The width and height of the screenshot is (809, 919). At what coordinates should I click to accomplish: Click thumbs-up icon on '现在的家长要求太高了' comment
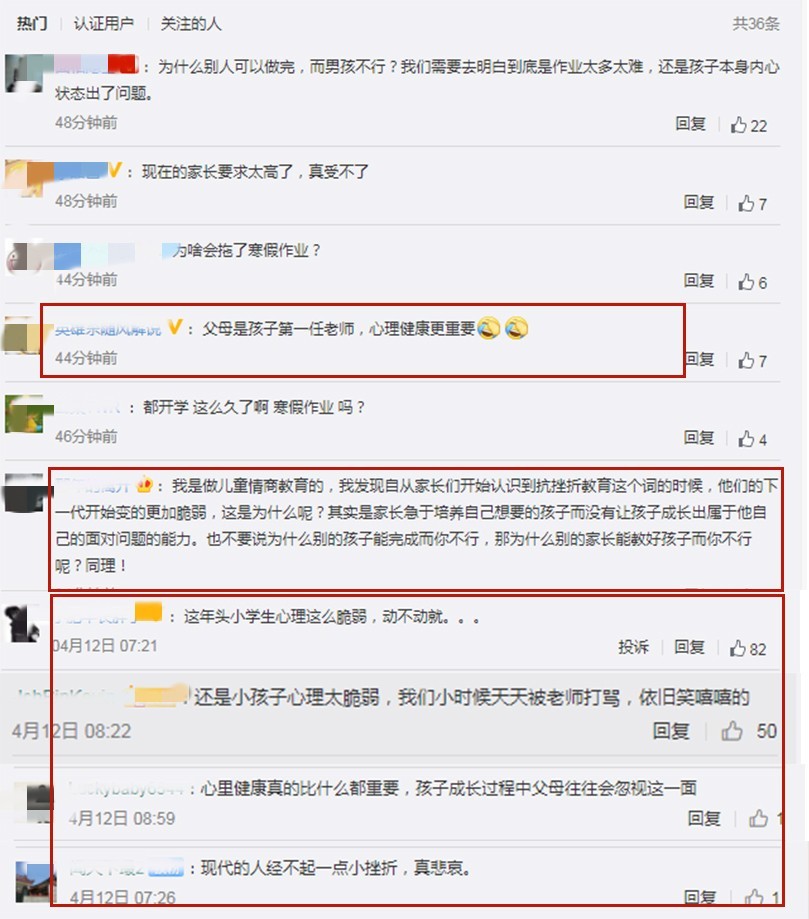[x=746, y=203]
